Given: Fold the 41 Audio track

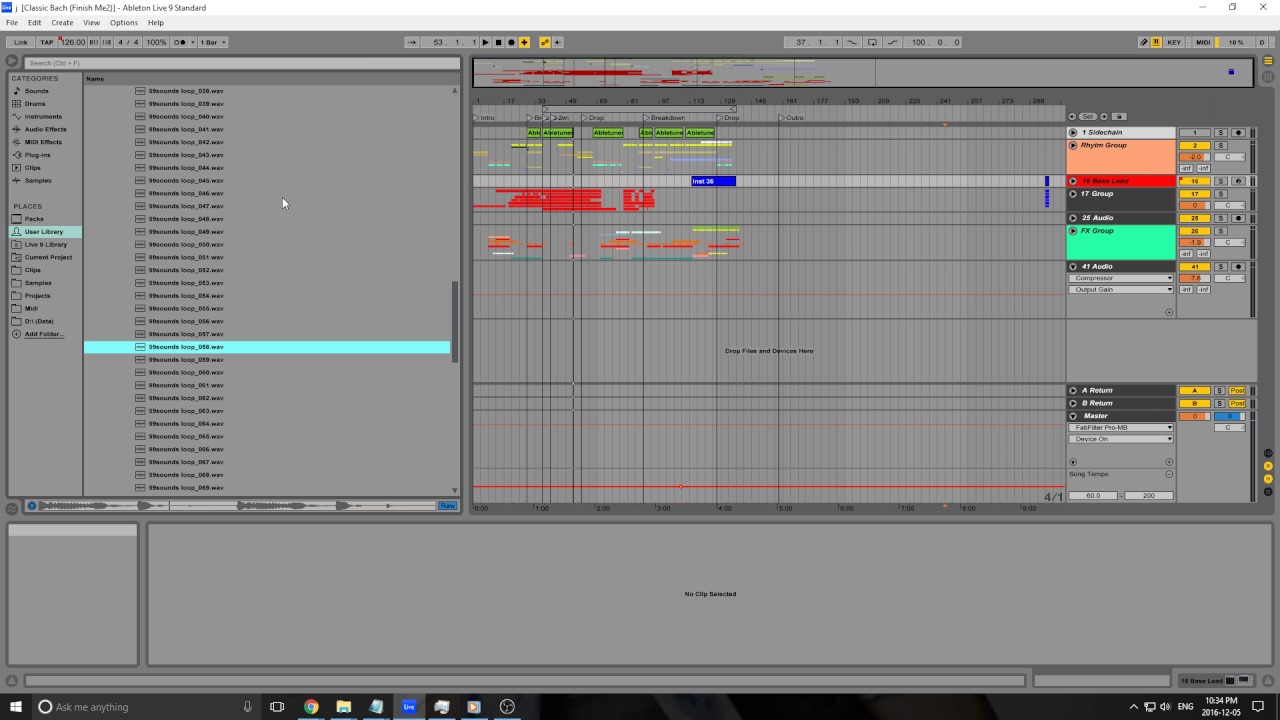Looking at the screenshot, I should pos(1073,267).
